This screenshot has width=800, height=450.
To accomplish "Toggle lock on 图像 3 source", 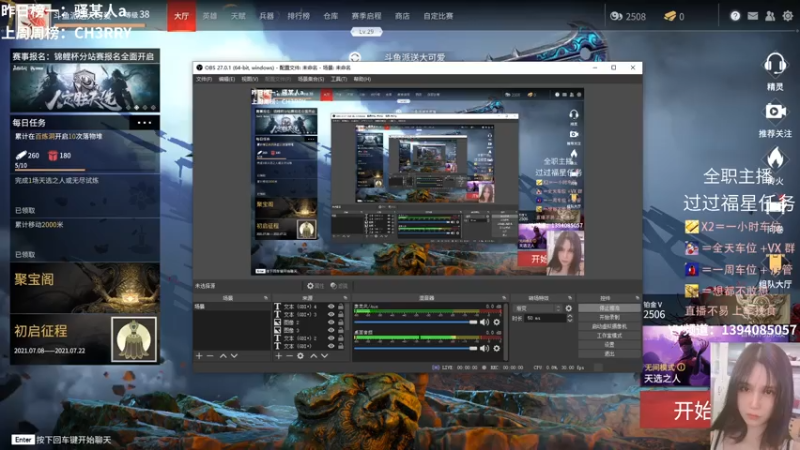I will [x=341, y=330].
